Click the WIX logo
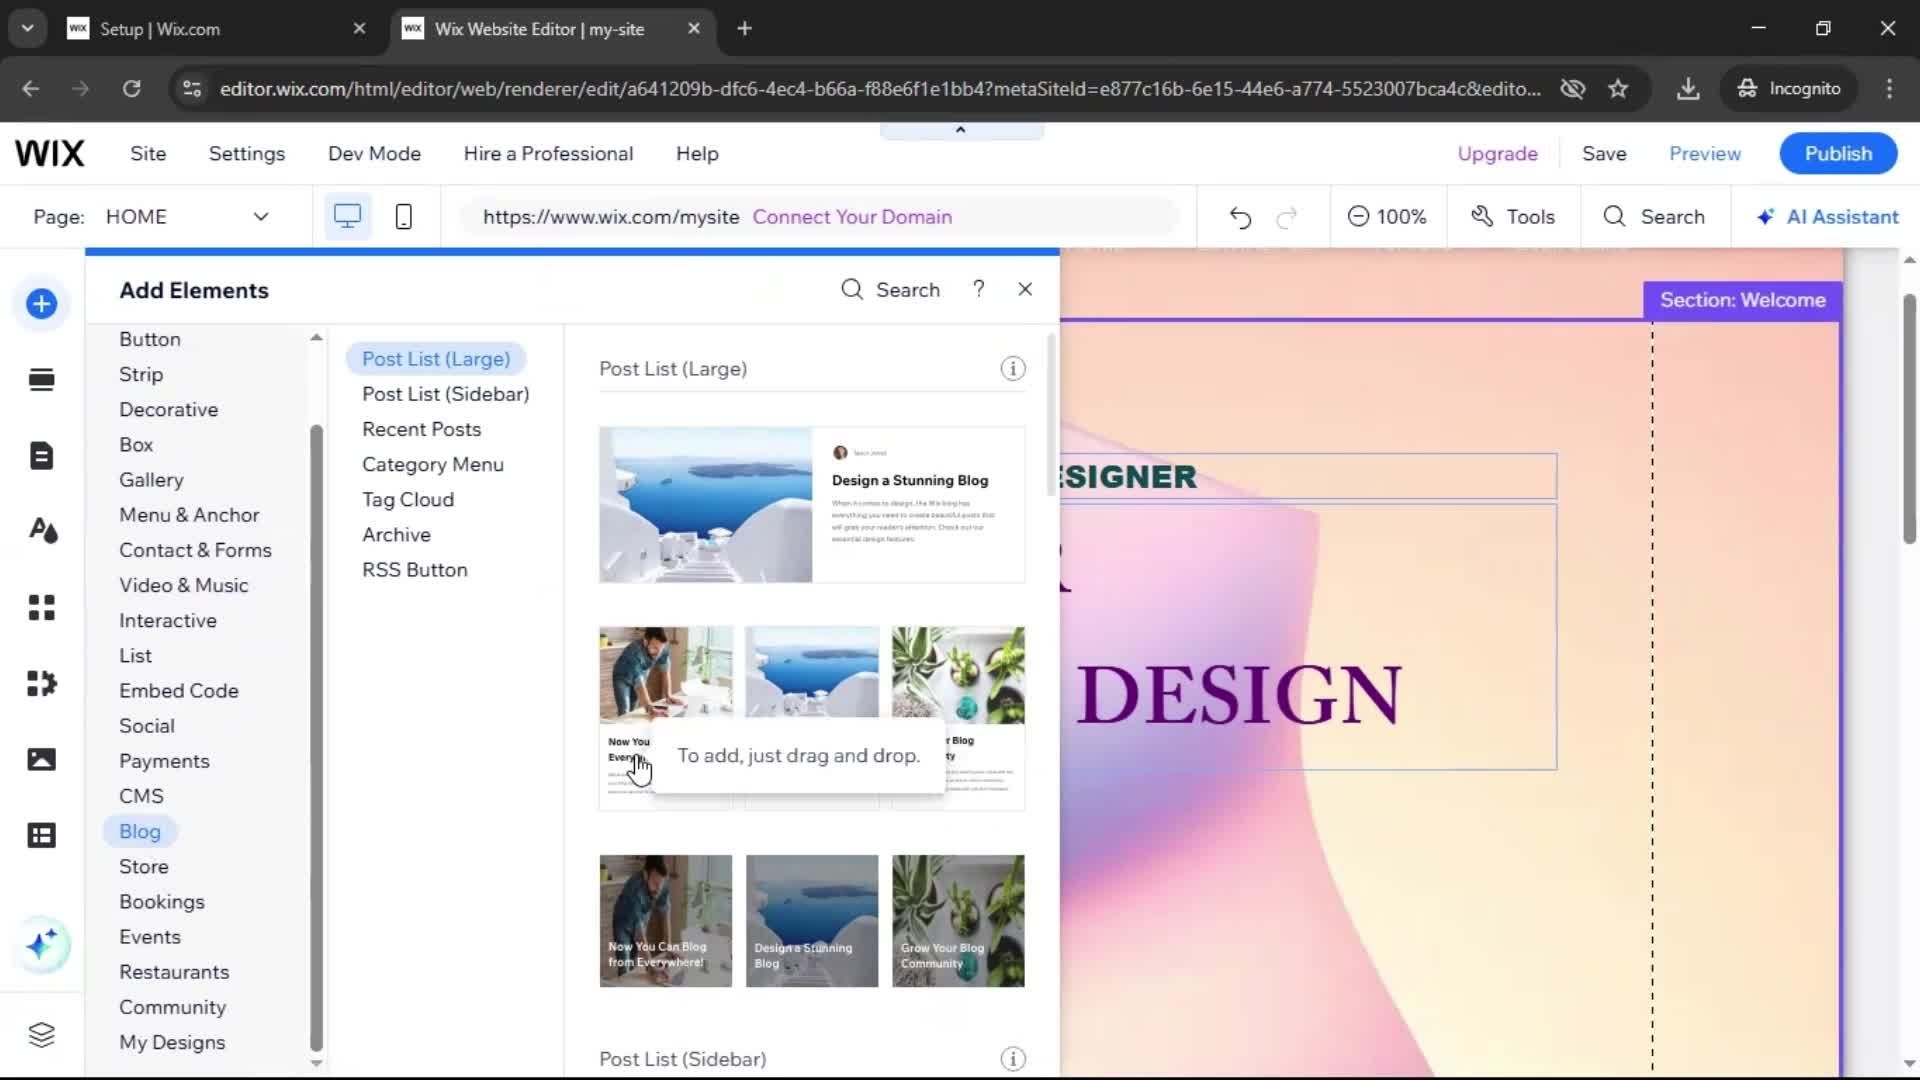Image resolution: width=1920 pixels, height=1080 pixels. click(x=49, y=154)
